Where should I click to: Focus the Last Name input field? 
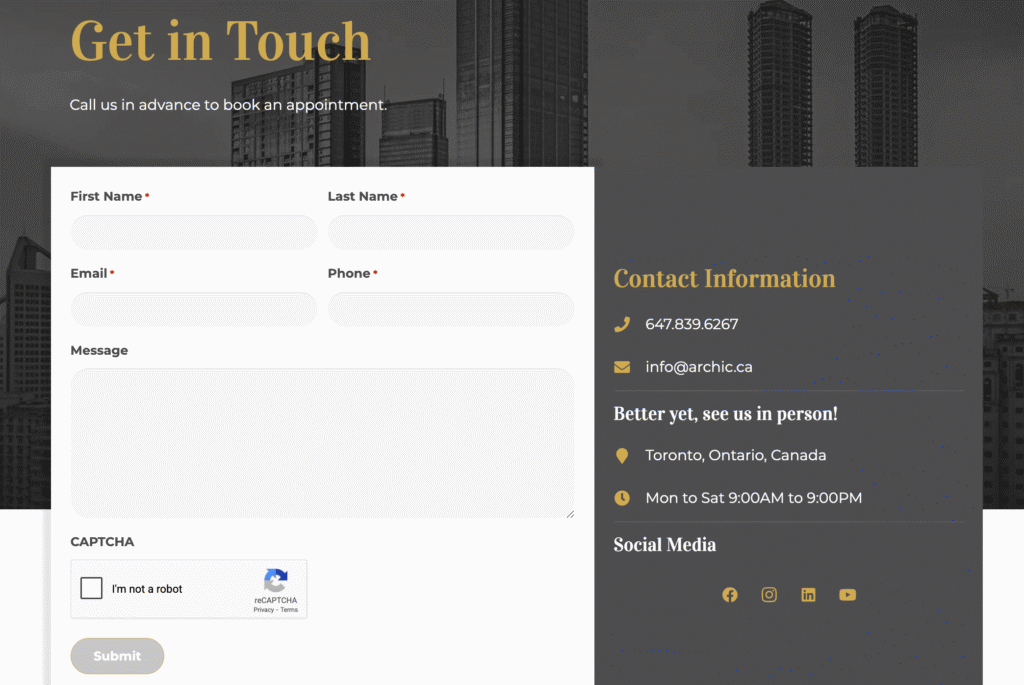coord(451,232)
